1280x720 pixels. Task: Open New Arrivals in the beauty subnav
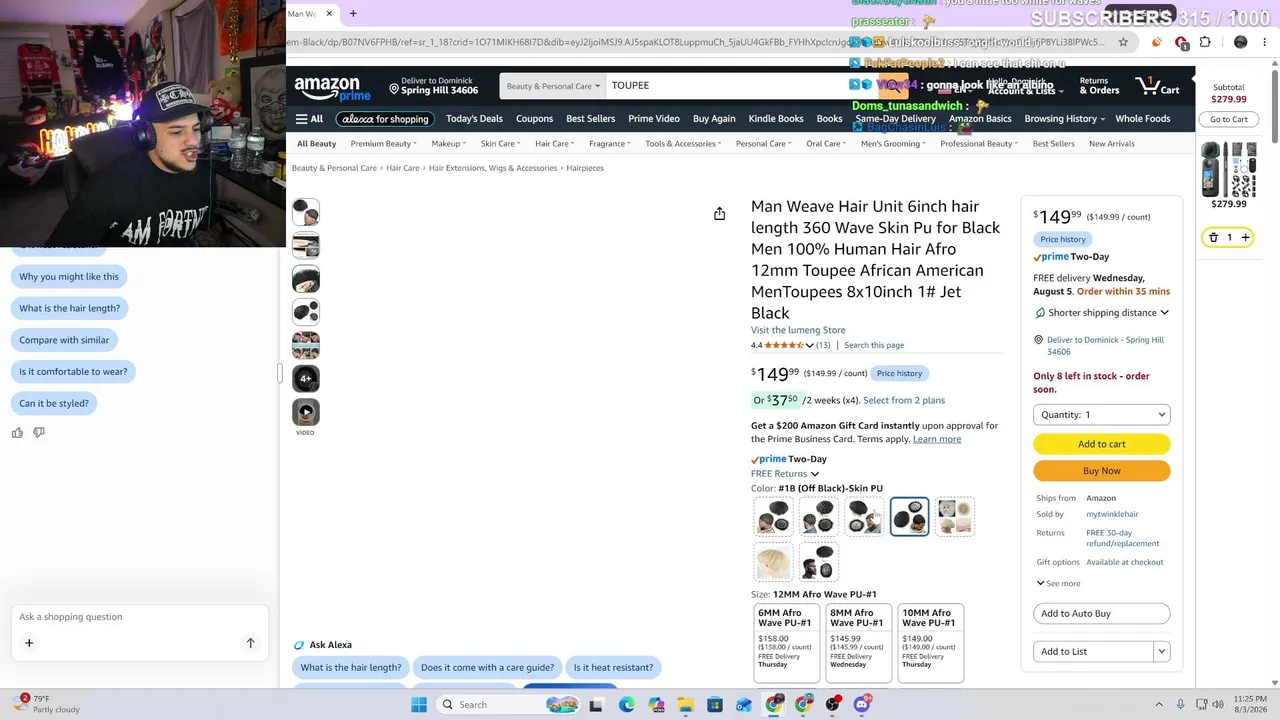tap(1112, 144)
